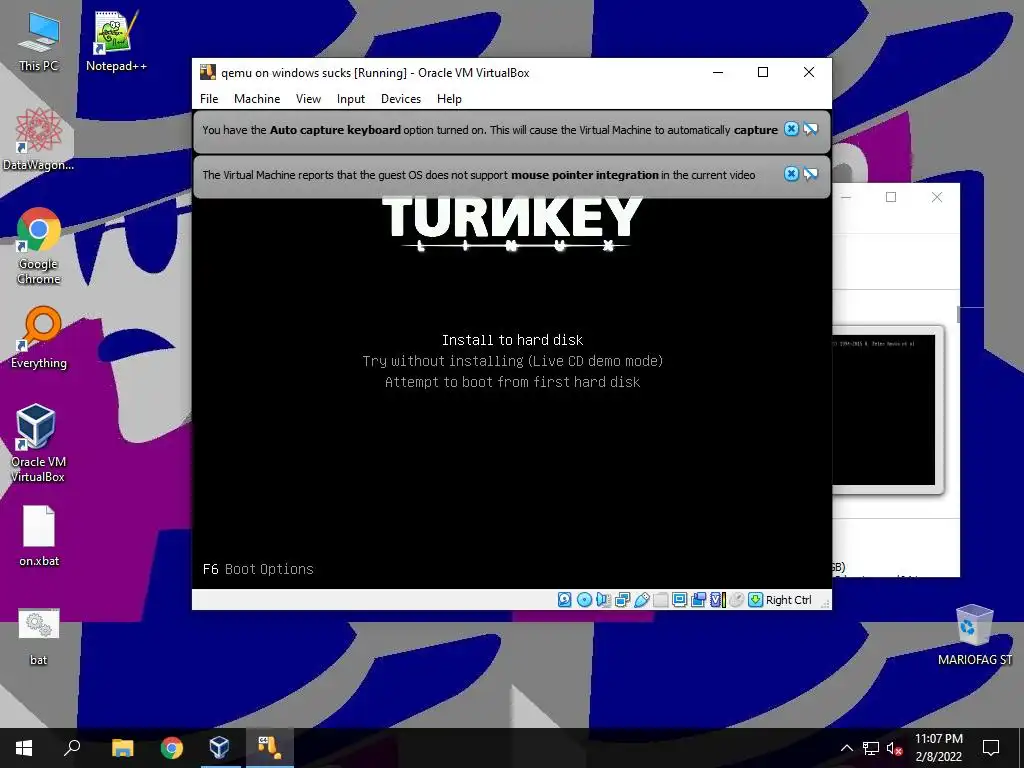Screen dimensions: 1024x768
Task: Select Notepad++ desktop shortcut
Action: [116, 41]
